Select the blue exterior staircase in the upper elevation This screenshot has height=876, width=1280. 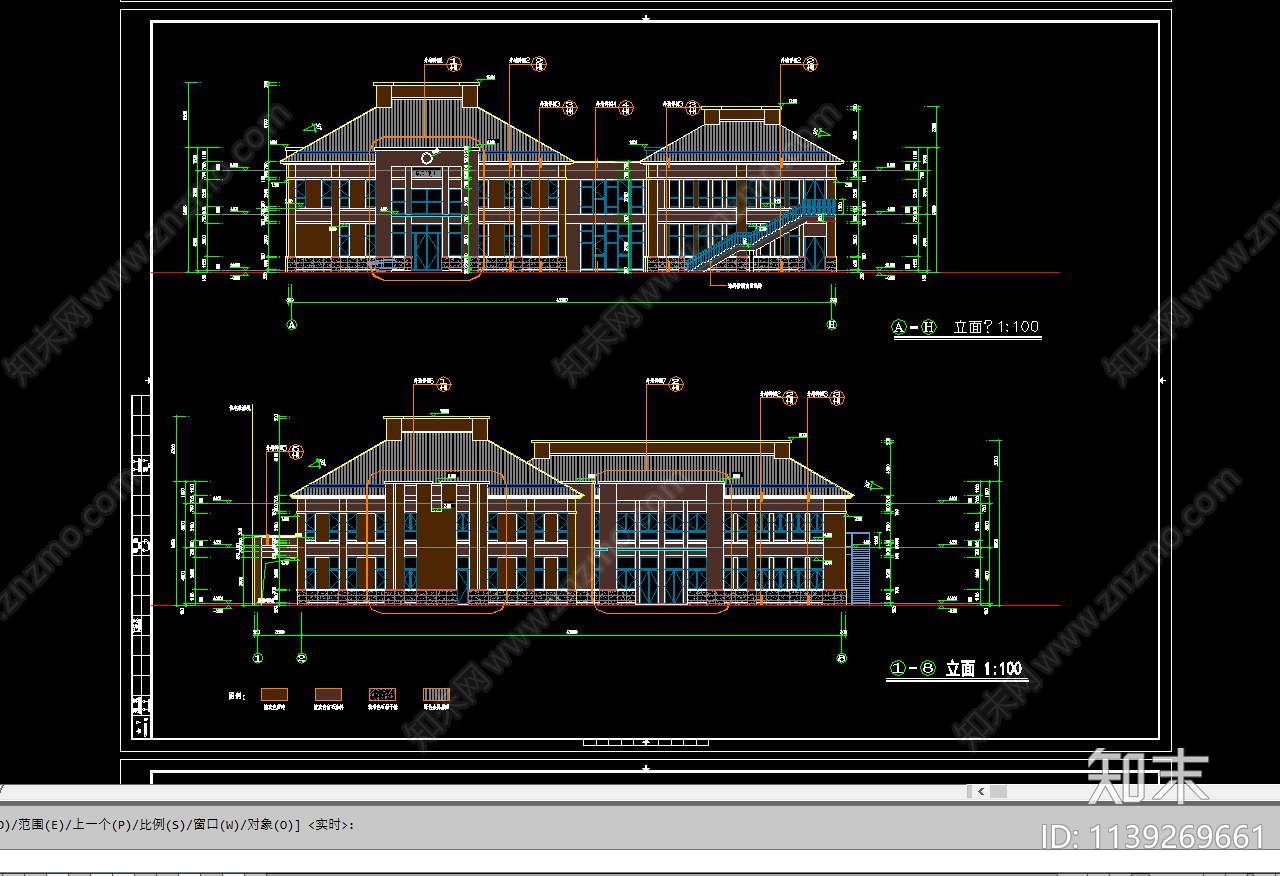tap(760, 235)
